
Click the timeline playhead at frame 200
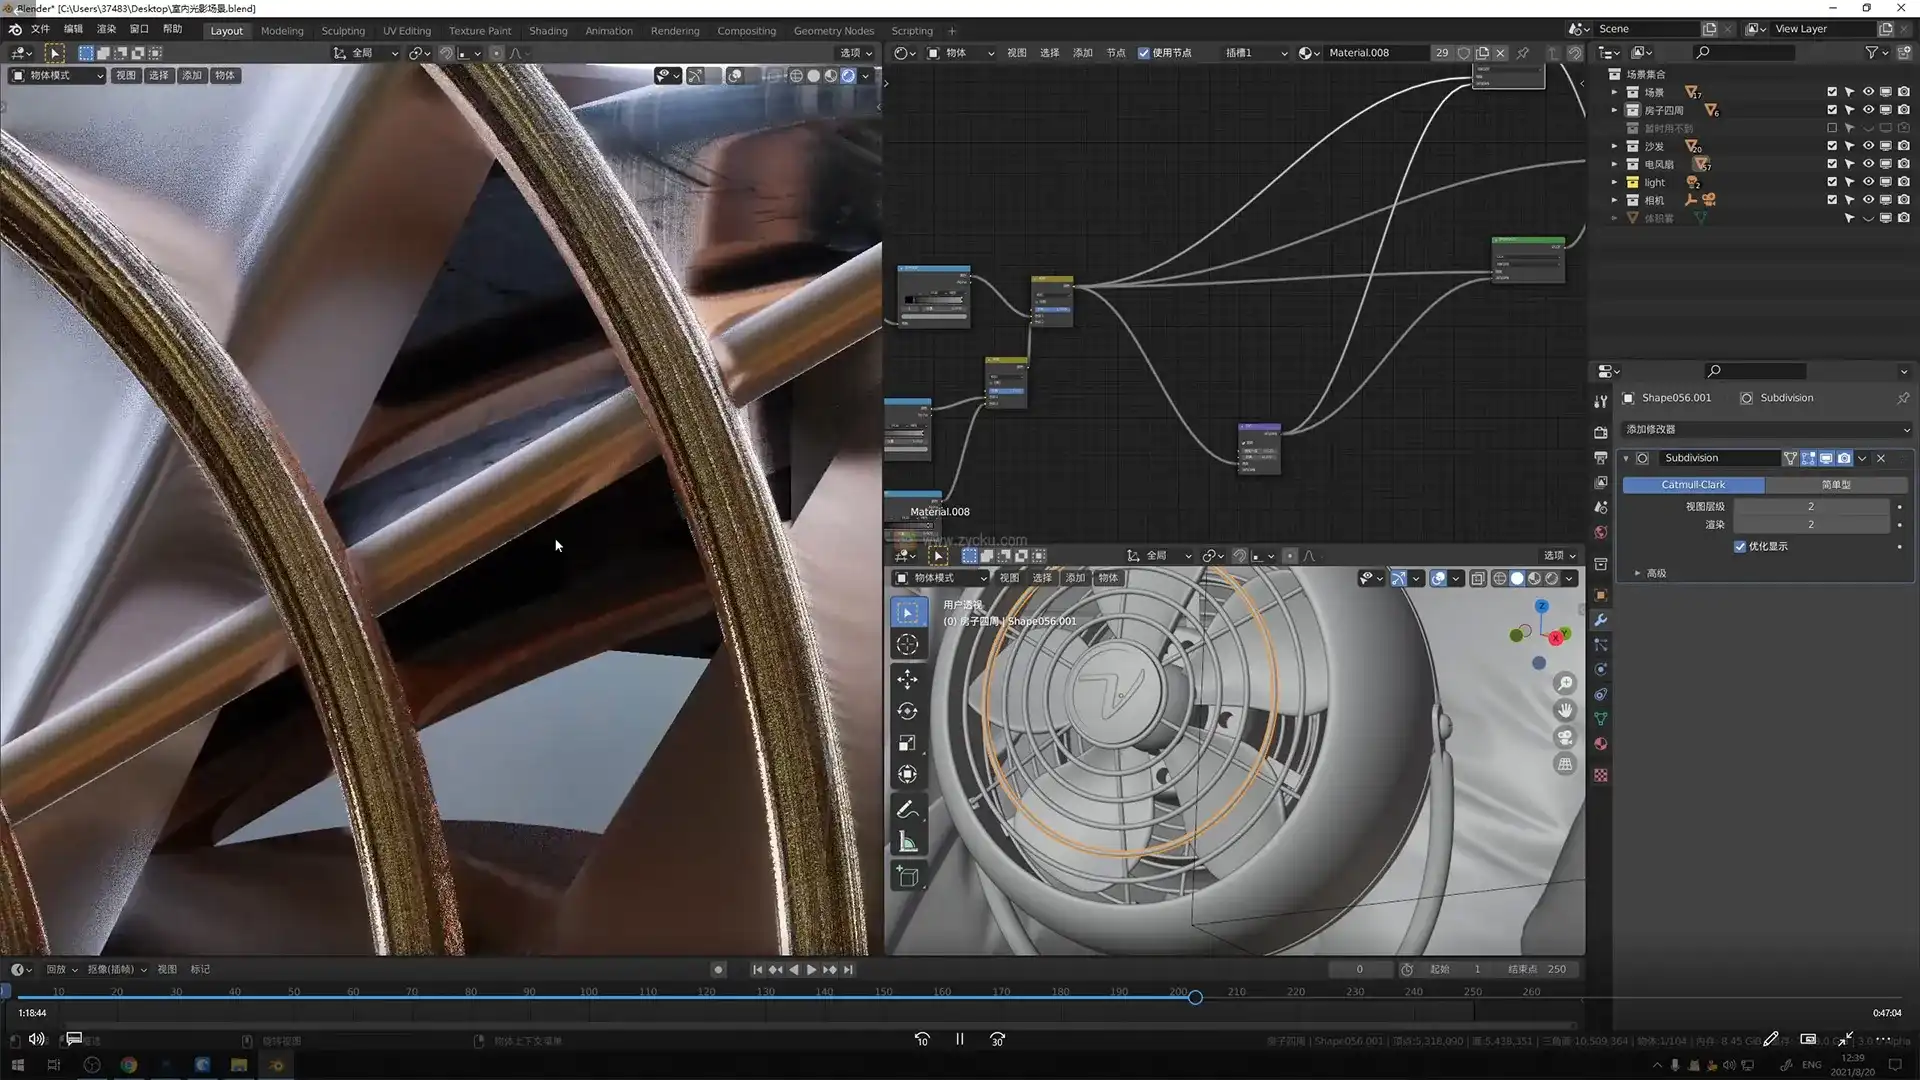(x=1195, y=997)
